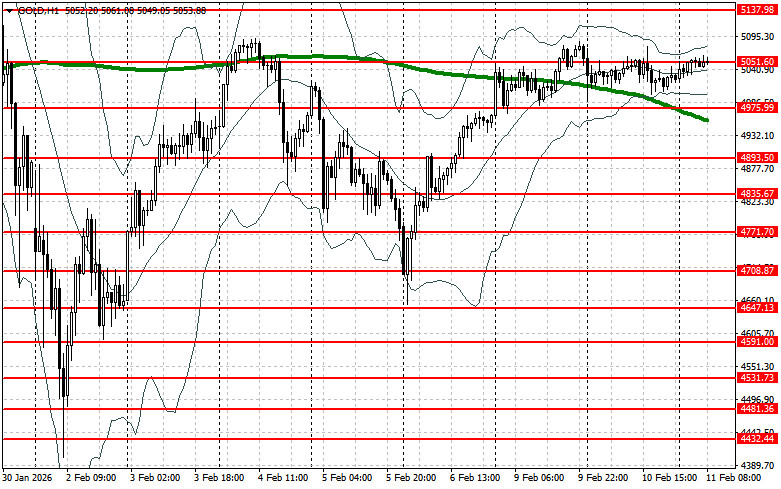781x489 pixels.
Task: Click the 3 Feb 18:00 time label
Action: 219,478
